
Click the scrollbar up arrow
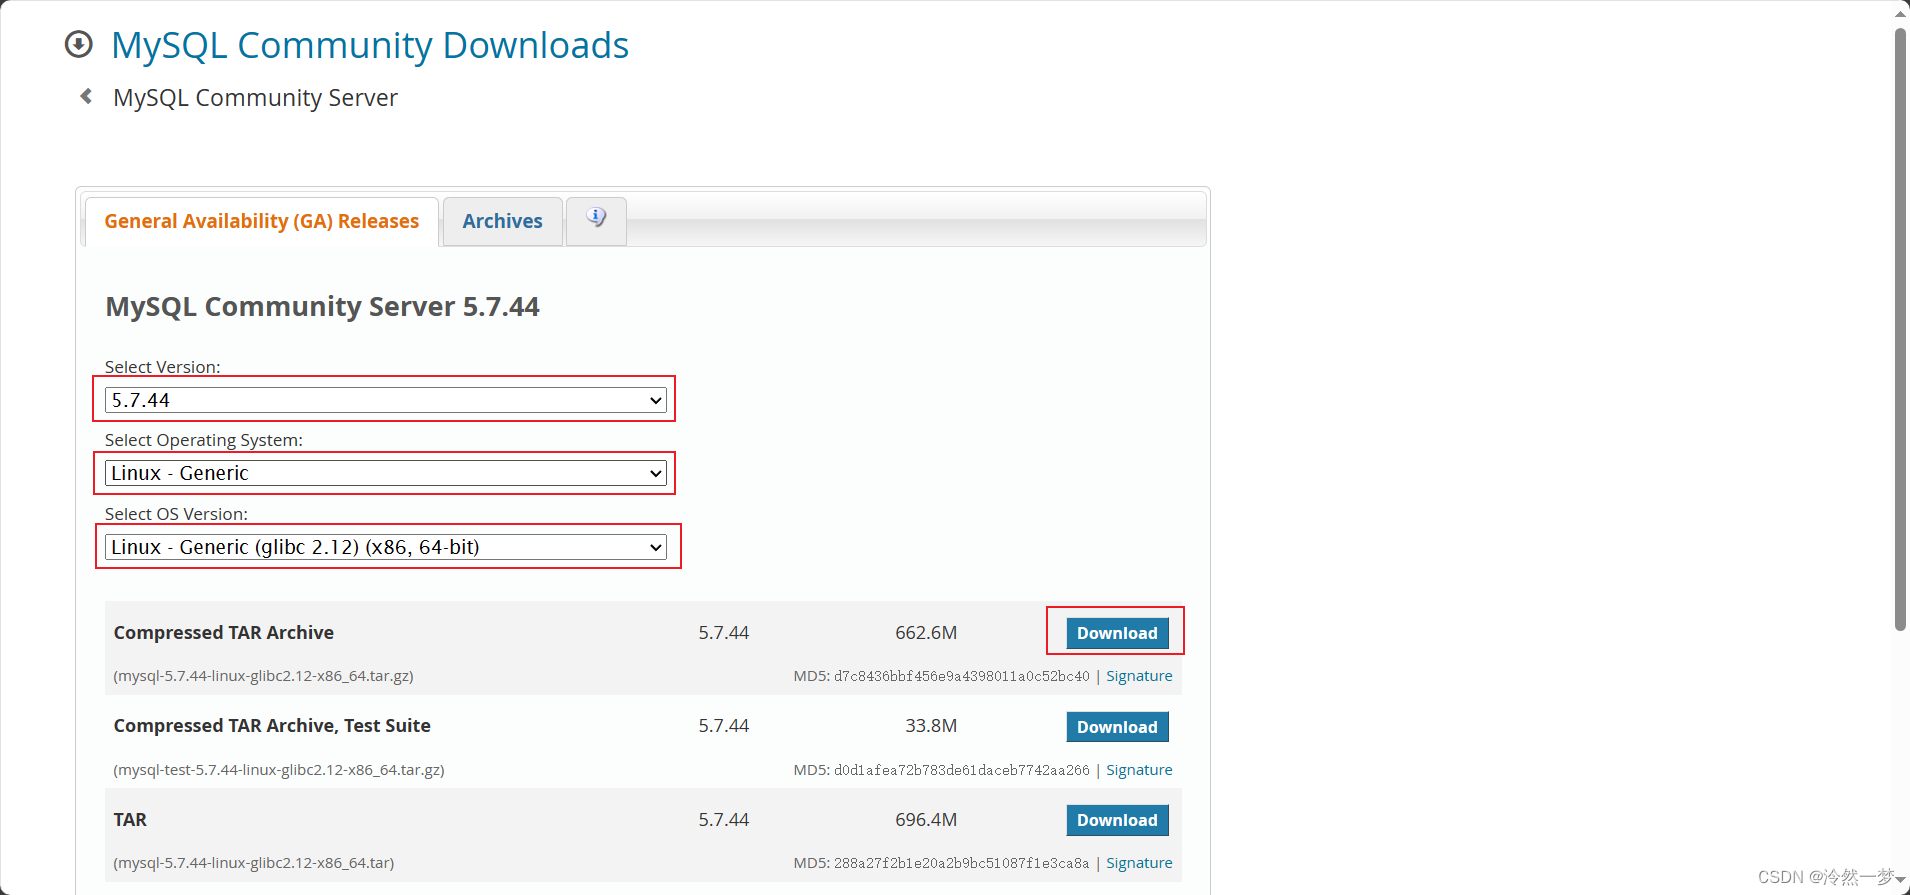coord(1900,12)
